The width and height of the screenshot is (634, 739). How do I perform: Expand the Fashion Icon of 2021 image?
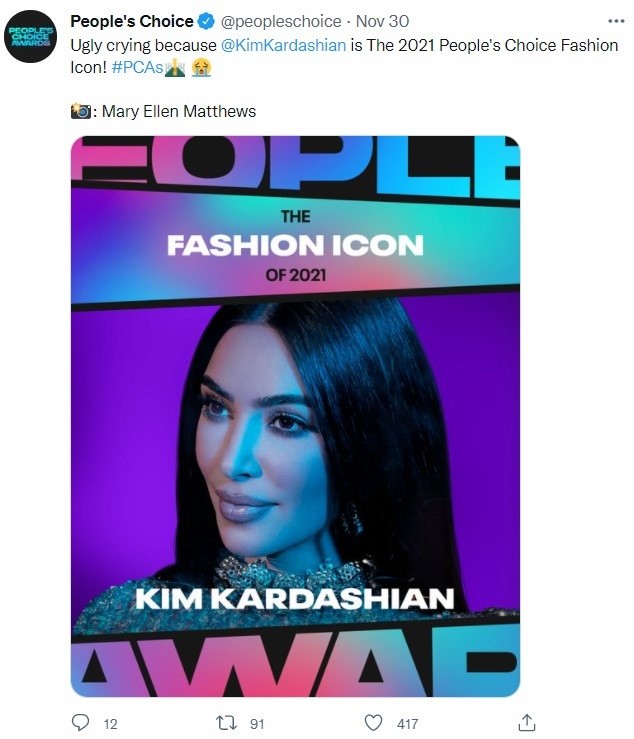(x=295, y=415)
